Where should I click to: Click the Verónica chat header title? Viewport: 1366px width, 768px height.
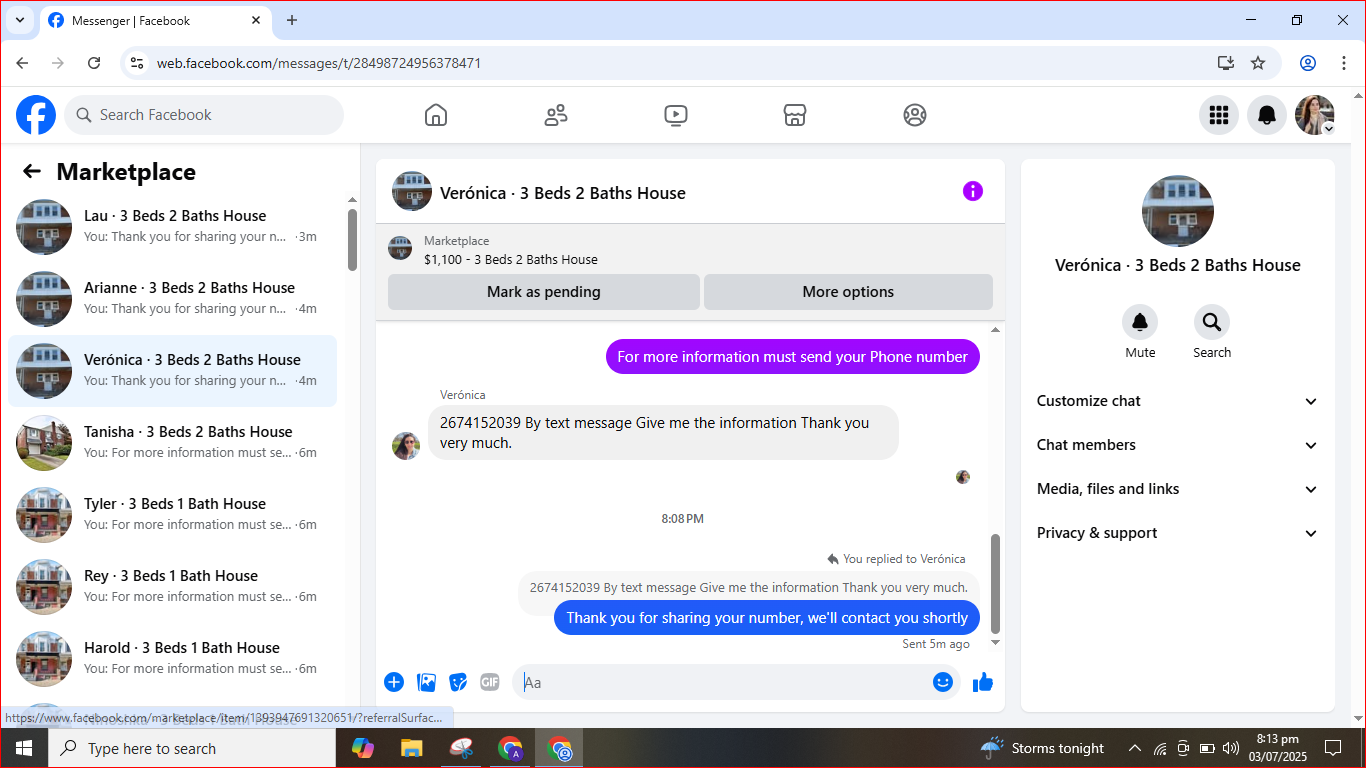563,193
